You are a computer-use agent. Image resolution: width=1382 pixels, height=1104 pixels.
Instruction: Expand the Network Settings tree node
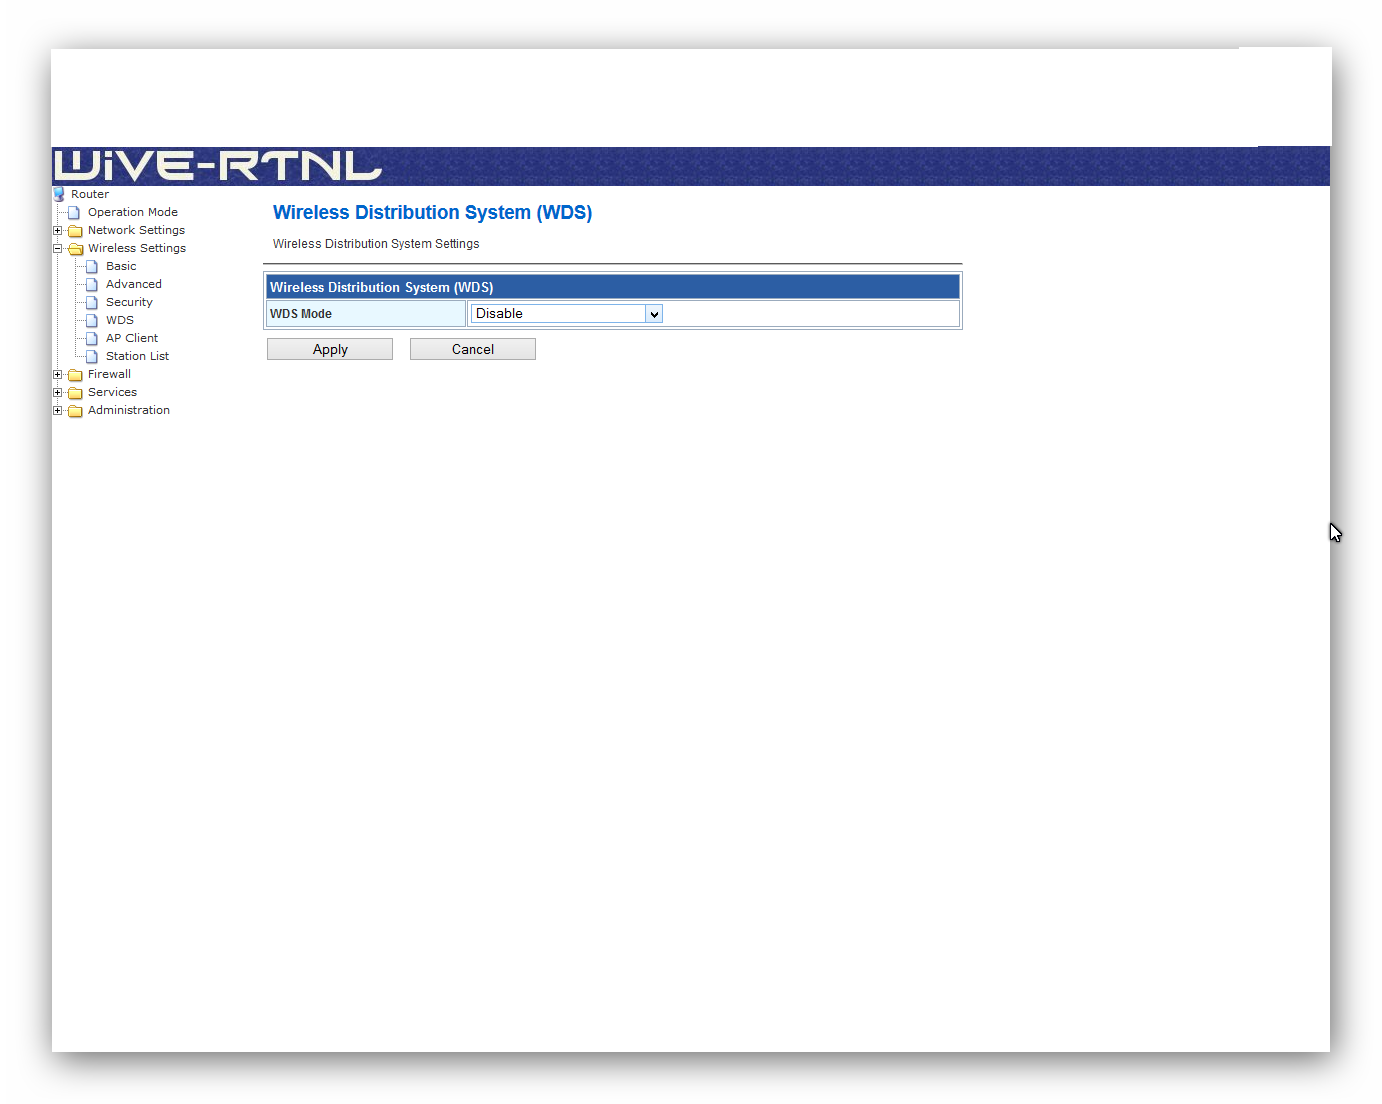tap(58, 230)
